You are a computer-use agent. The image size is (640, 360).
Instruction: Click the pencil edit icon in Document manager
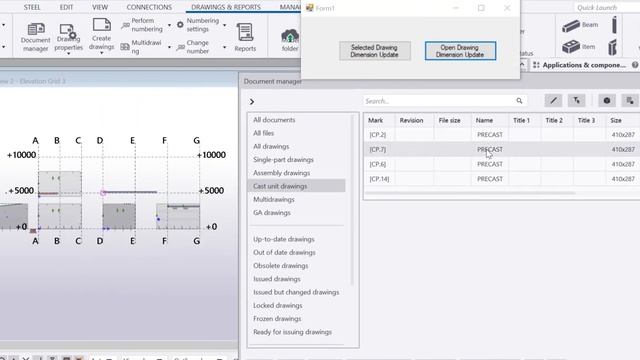553,100
